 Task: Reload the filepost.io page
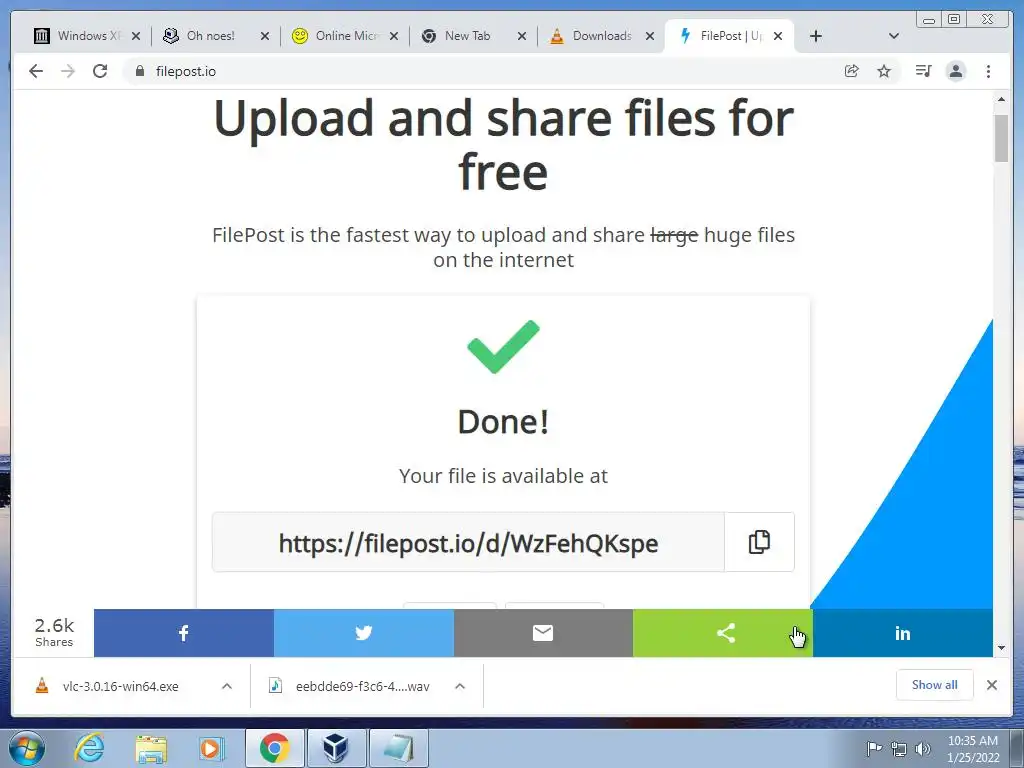[100, 71]
